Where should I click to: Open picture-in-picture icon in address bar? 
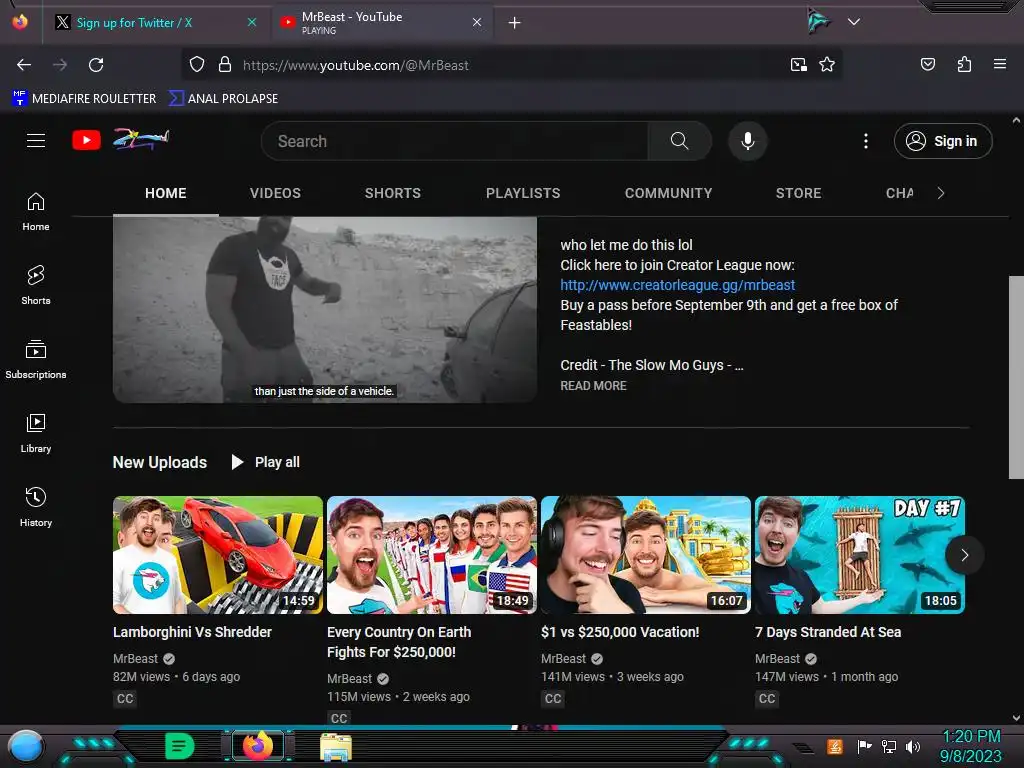click(x=799, y=65)
